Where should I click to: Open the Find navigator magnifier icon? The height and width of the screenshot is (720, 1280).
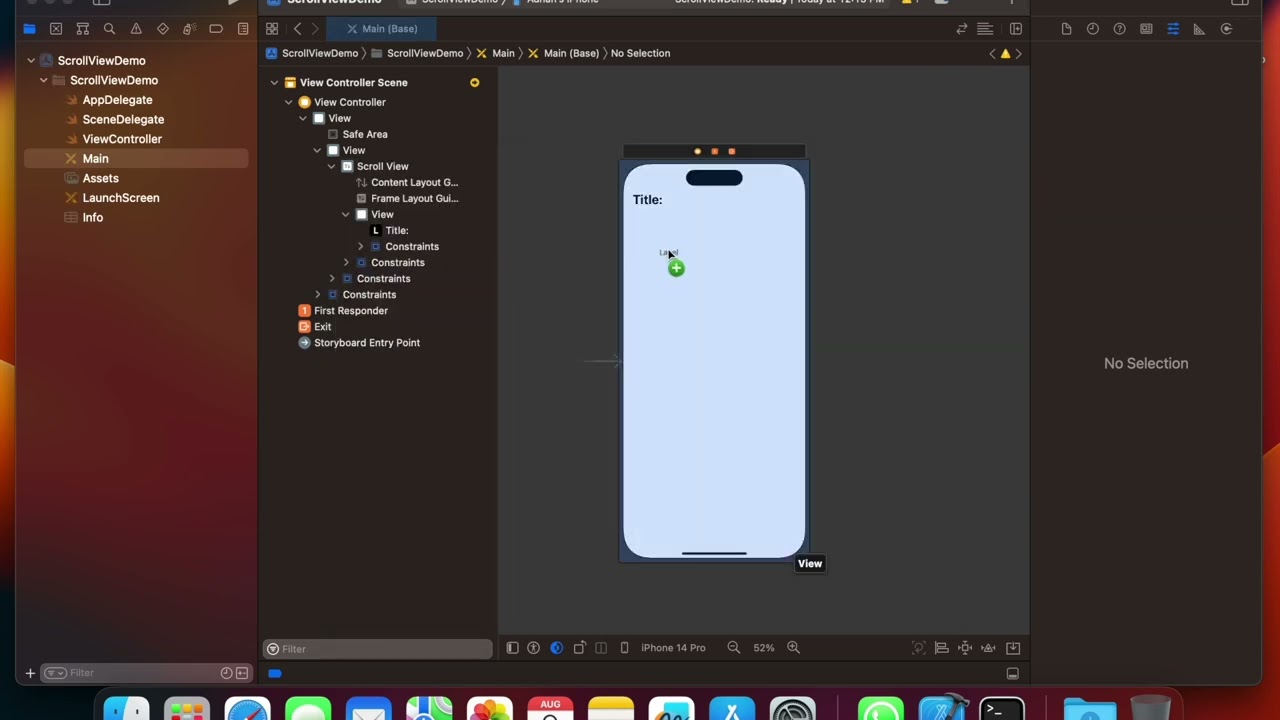109,29
